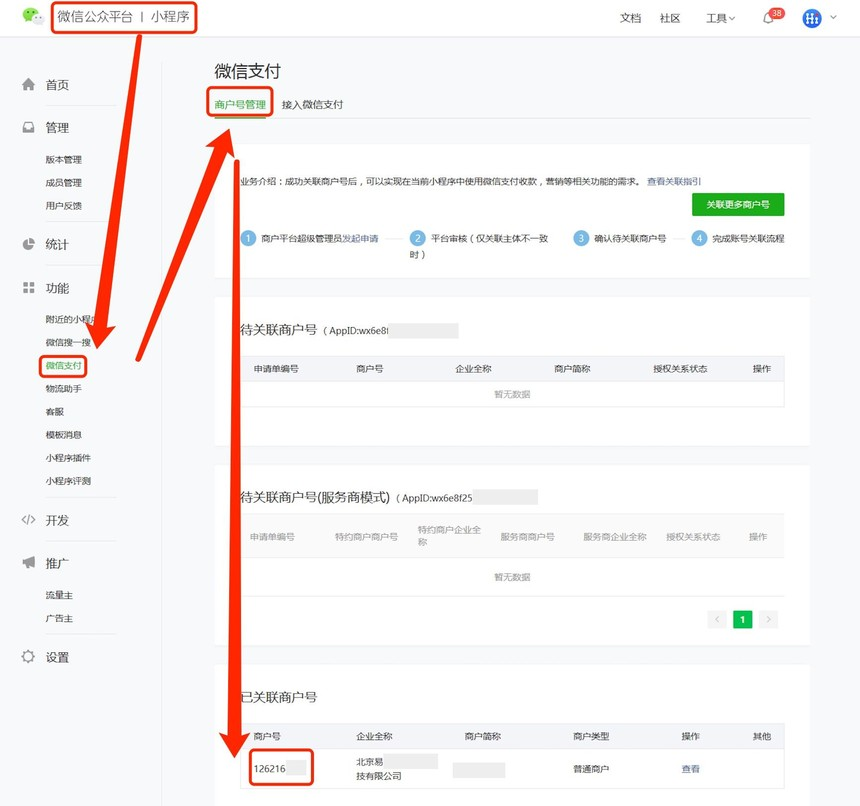Open 设置 gear icon
Viewport: 860px width, 806px height.
[29, 657]
